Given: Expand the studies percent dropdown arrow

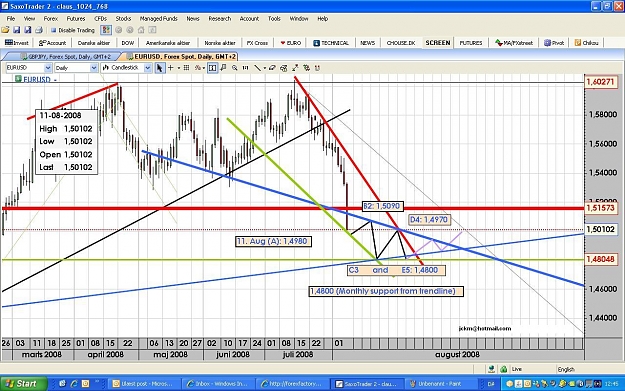Looking at the screenshot, I should tap(204, 68).
